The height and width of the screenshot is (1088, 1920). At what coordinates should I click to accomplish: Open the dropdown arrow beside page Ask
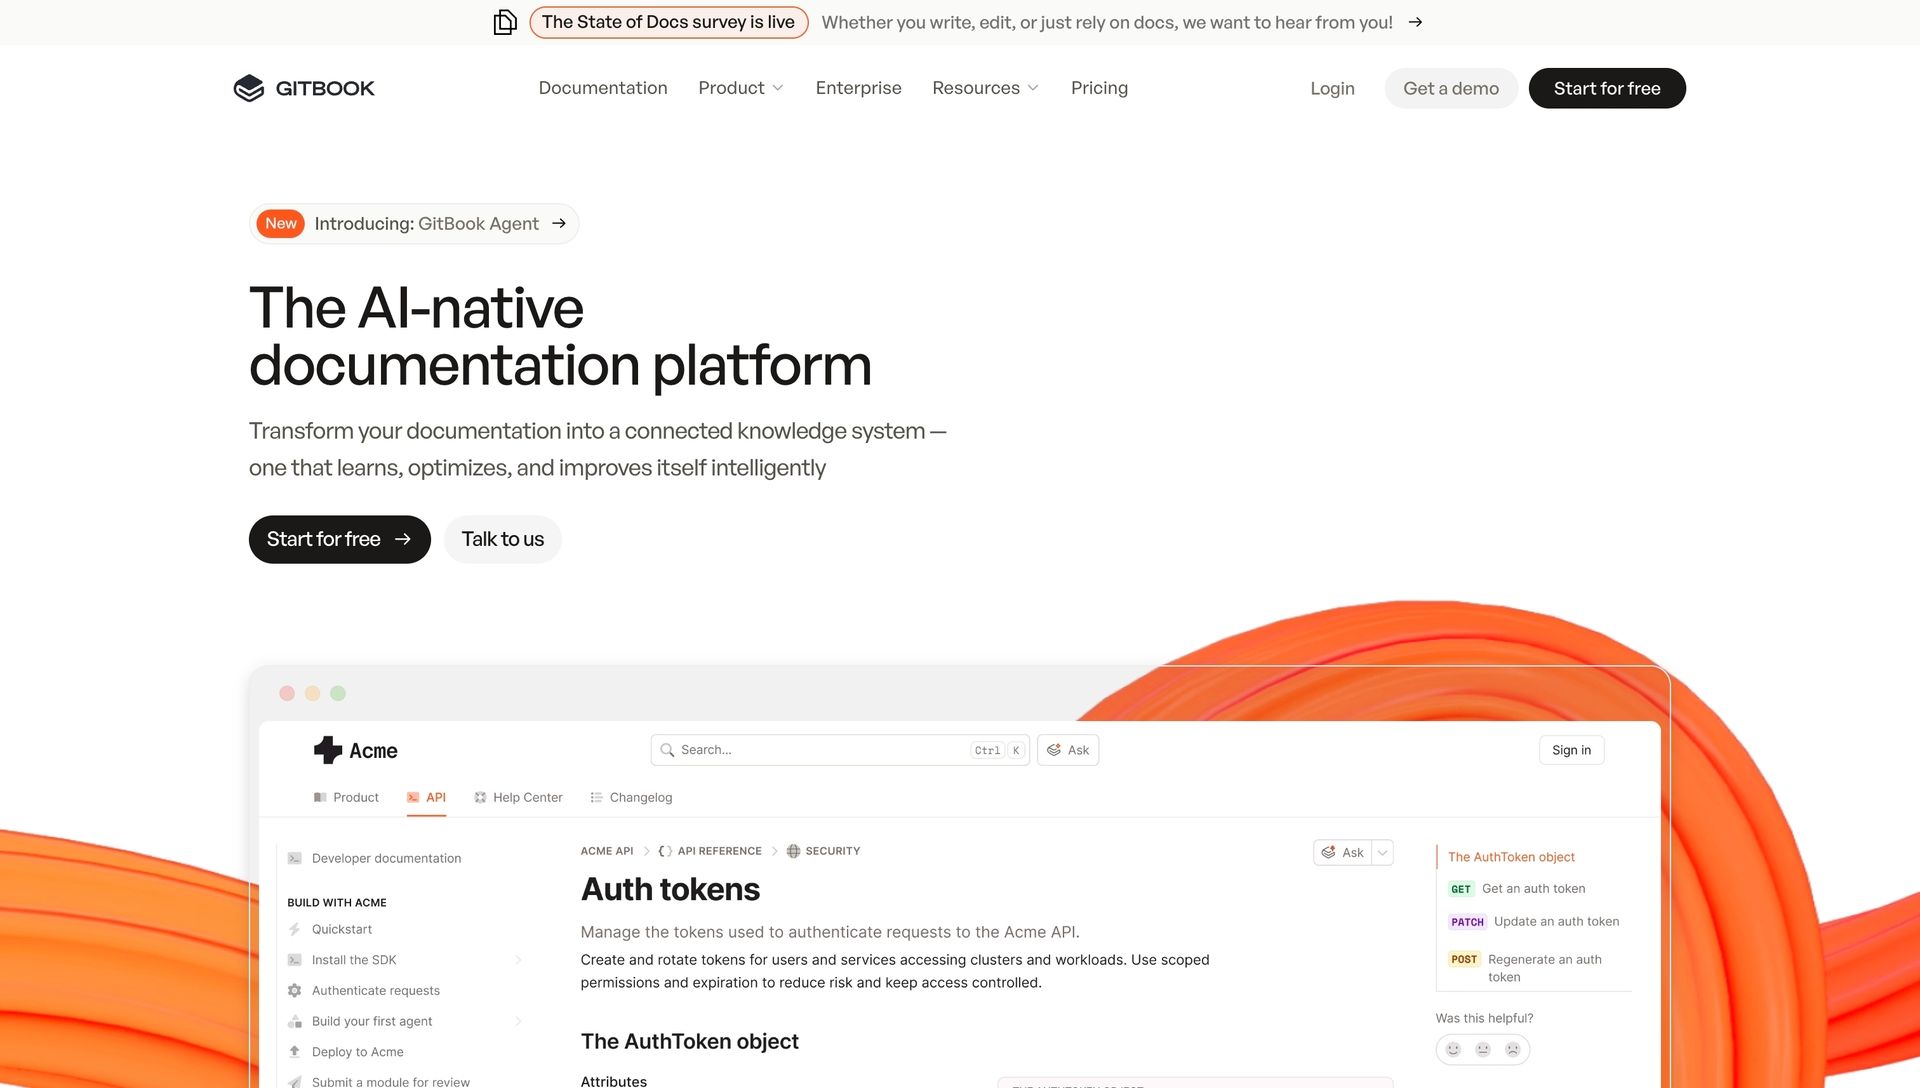click(x=1382, y=852)
